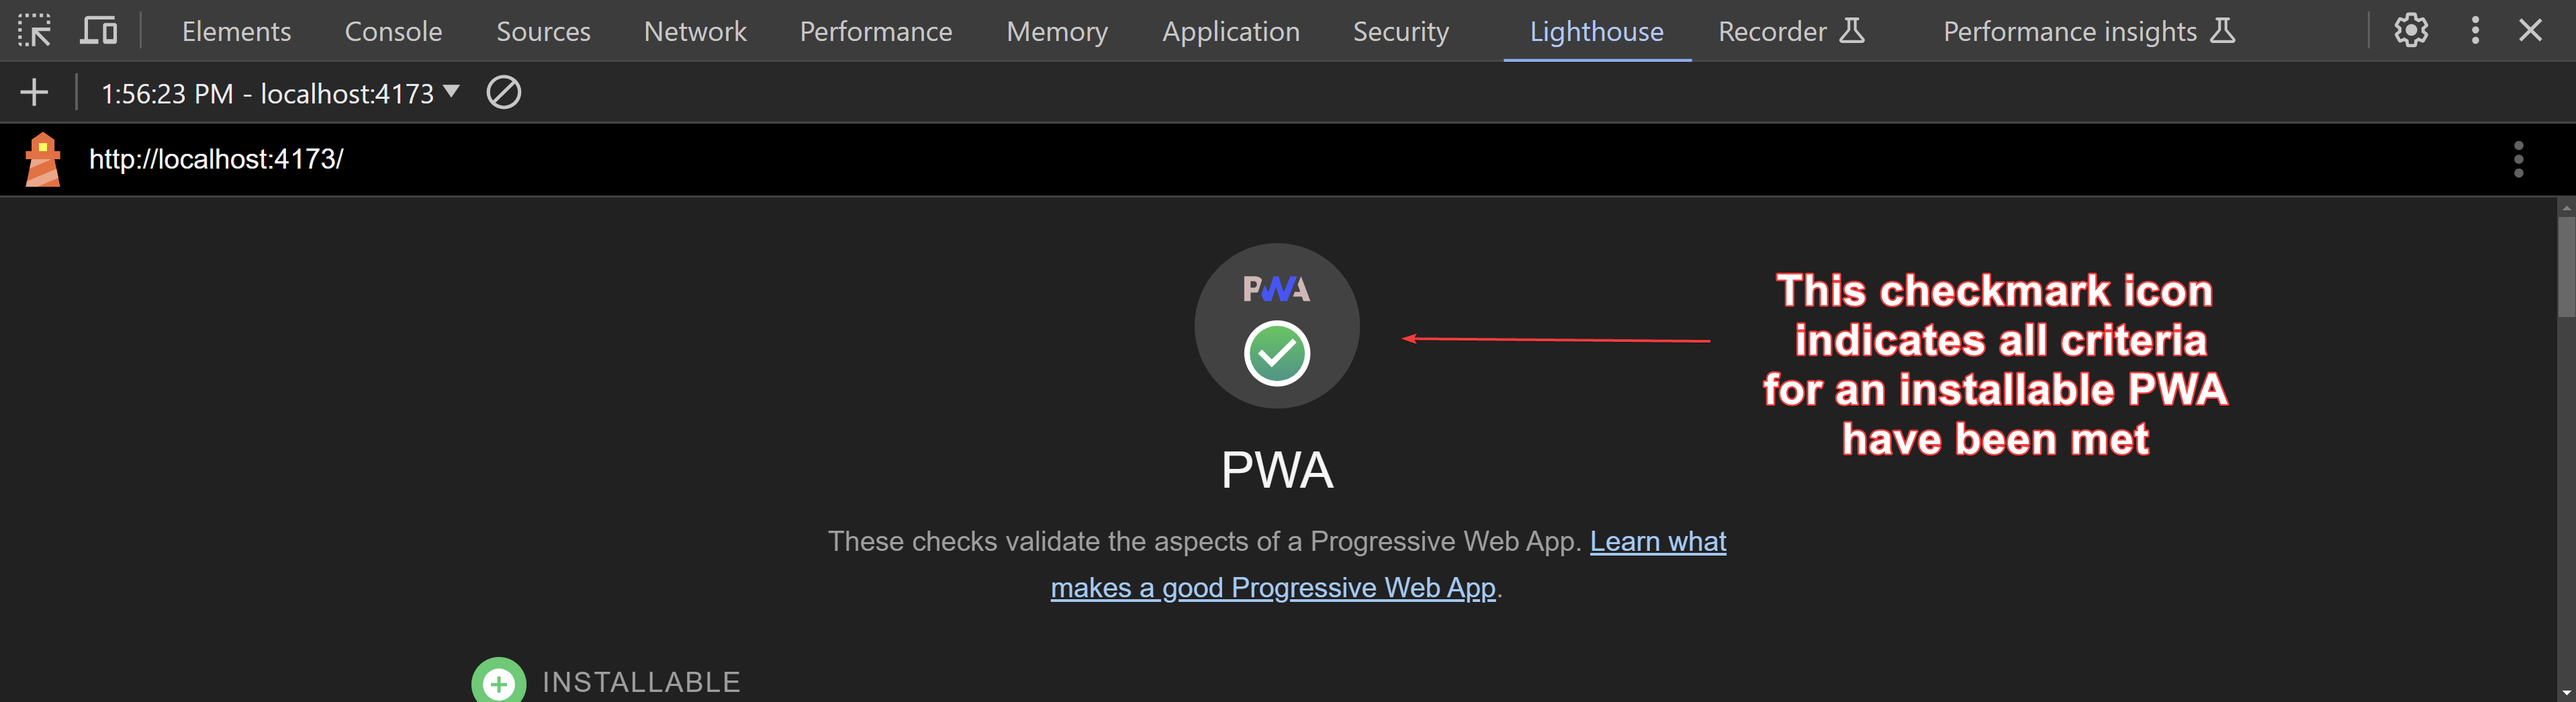The width and height of the screenshot is (2576, 702).
Task: Expand the INSTALLABLE audit group
Action: pyautogui.click(x=606, y=682)
